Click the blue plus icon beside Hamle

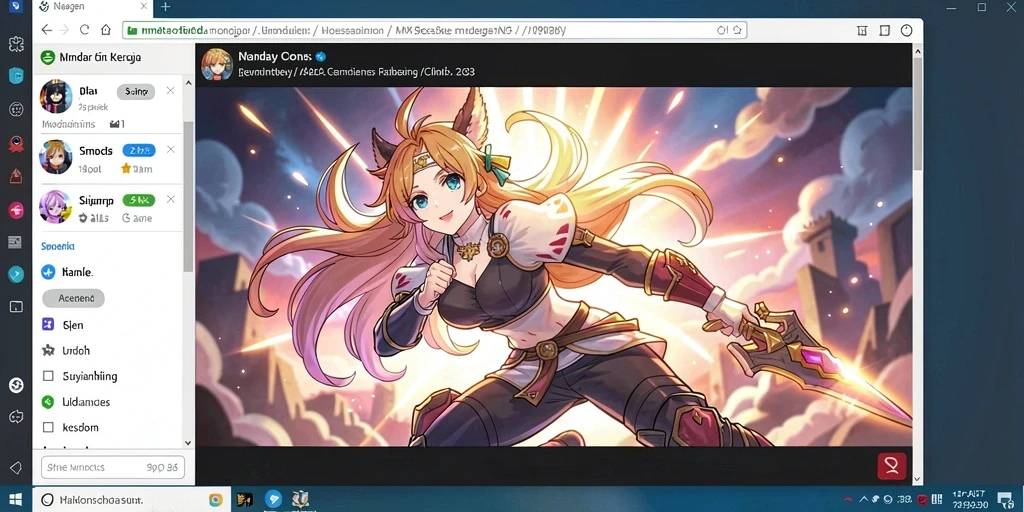click(x=48, y=272)
